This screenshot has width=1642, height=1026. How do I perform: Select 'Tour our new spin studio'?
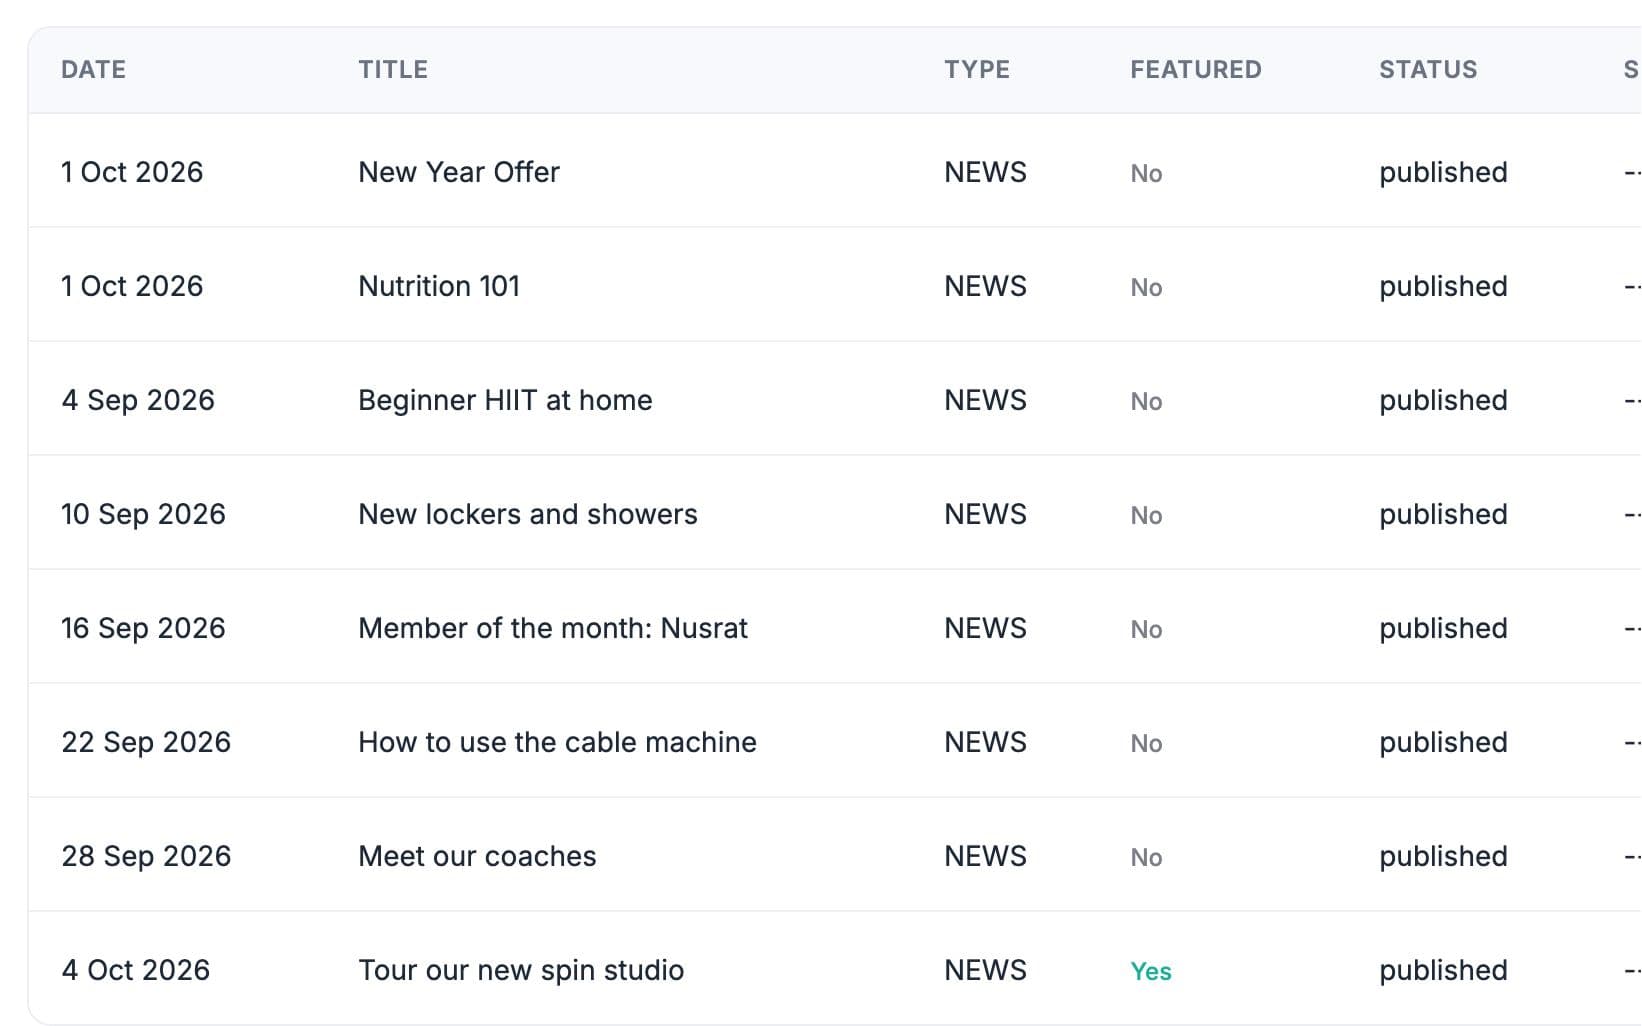point(521,970)
